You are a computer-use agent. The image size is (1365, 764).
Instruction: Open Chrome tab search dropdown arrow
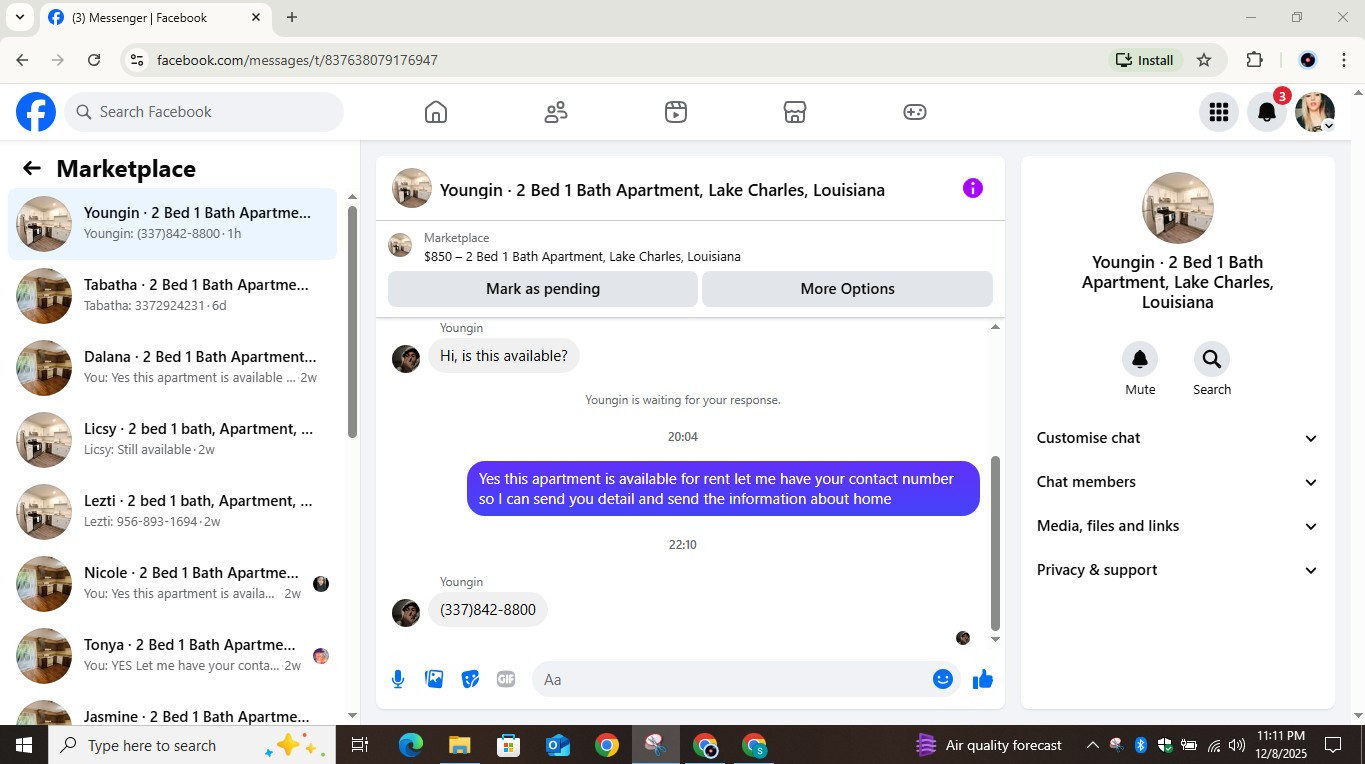click(x=19, y=17)
